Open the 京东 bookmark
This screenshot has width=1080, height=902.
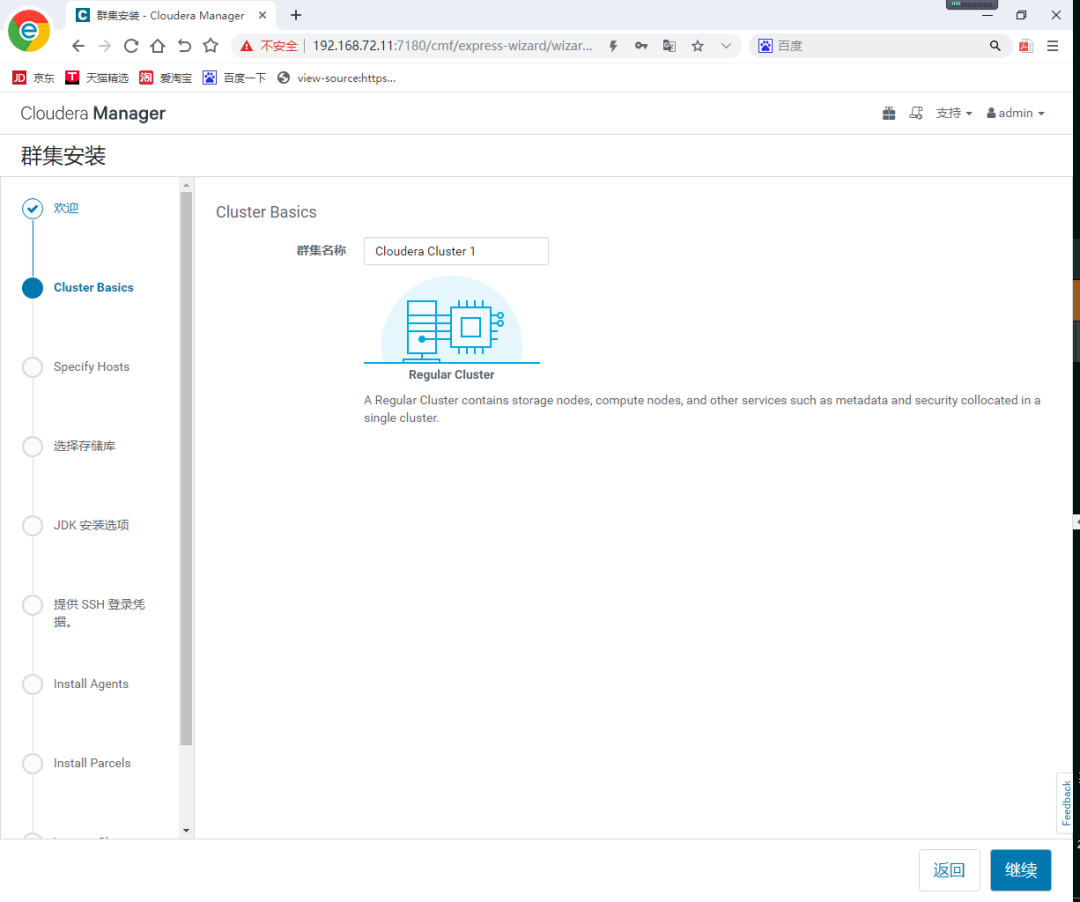[x=33, y=78]
